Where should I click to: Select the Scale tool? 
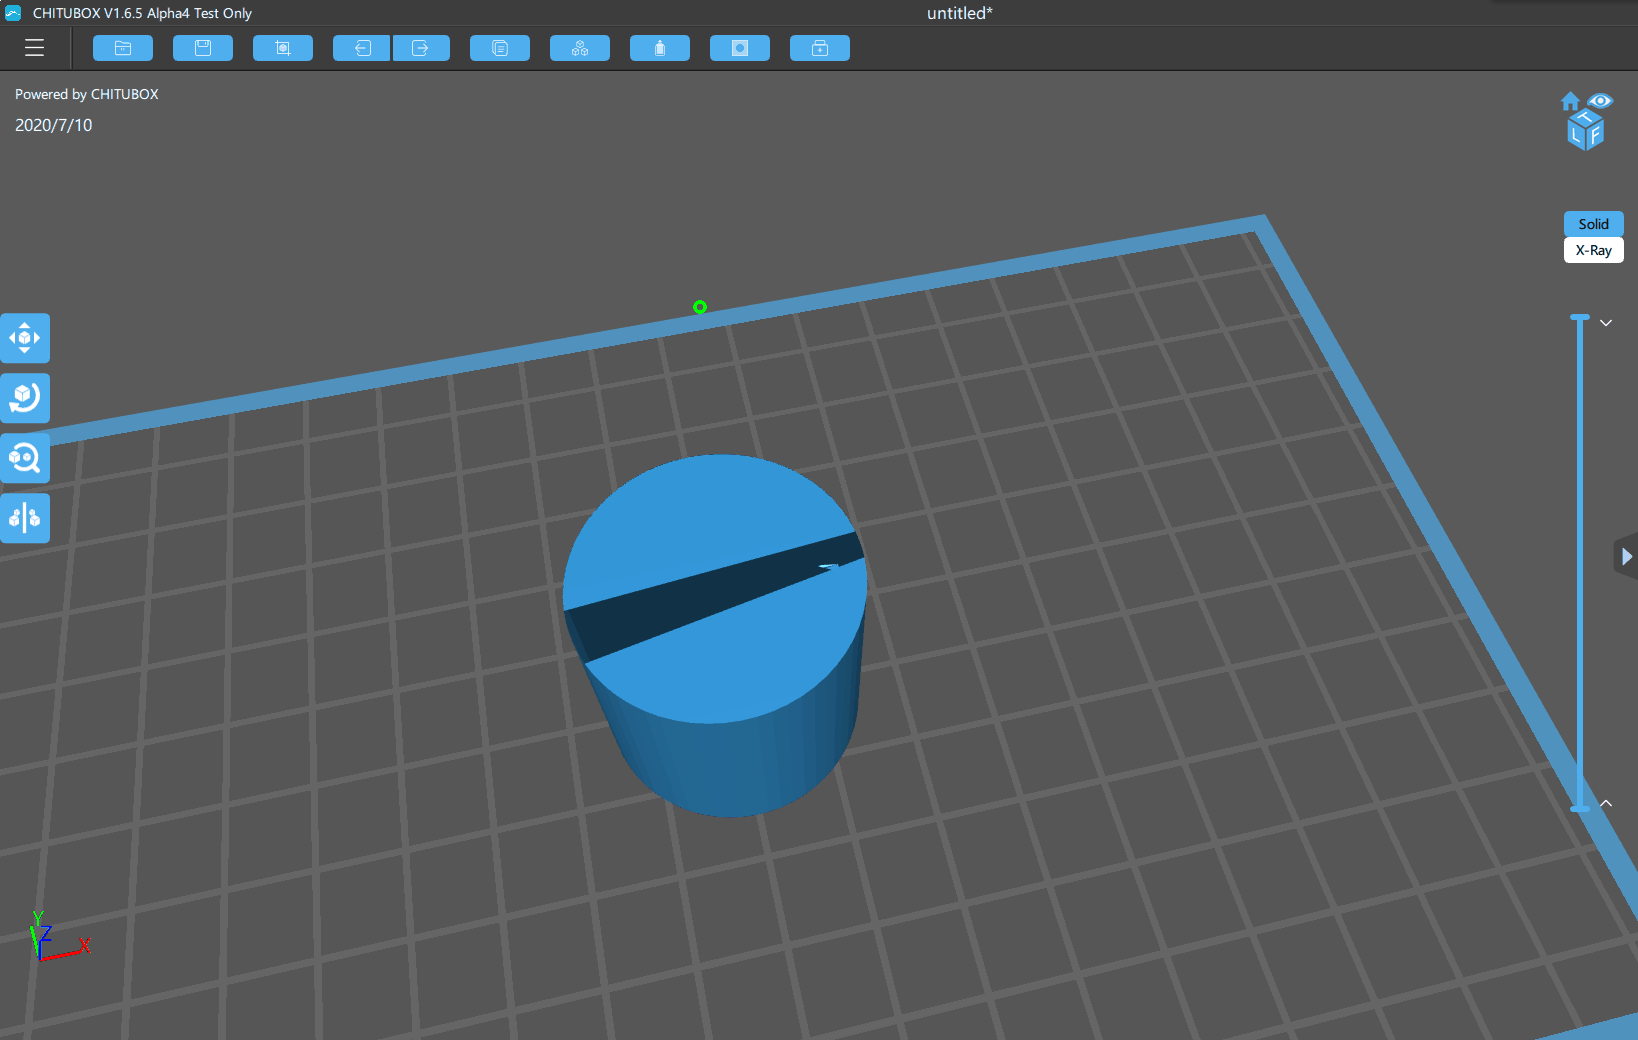point(25,458)
